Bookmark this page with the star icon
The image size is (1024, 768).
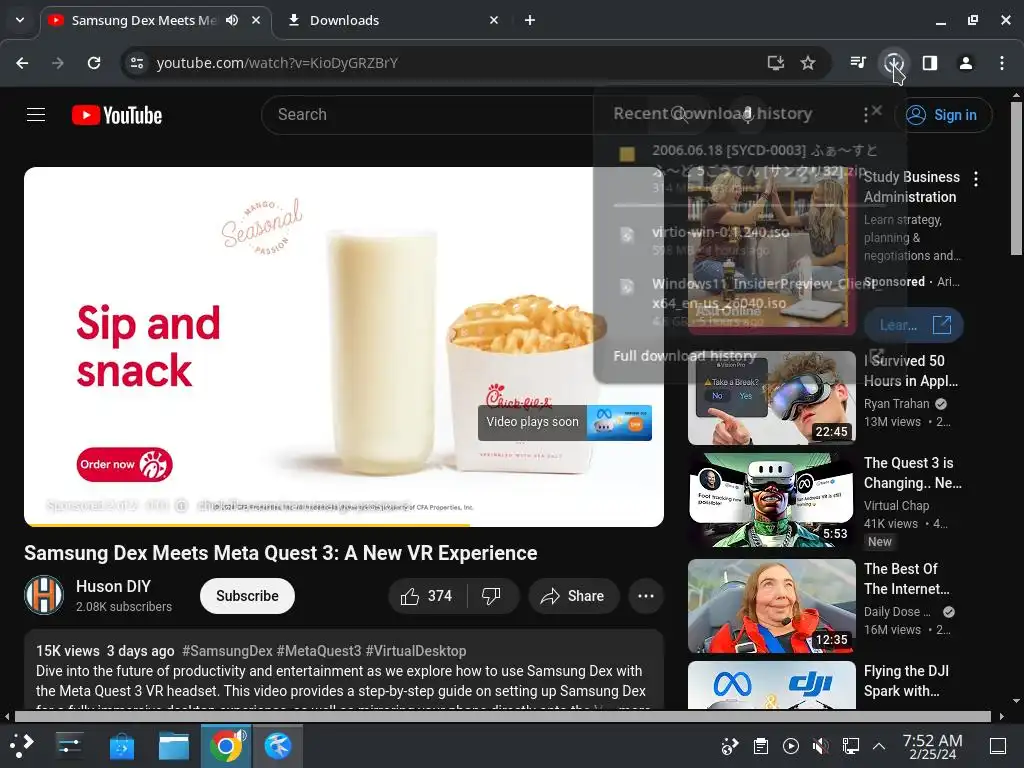808,63
